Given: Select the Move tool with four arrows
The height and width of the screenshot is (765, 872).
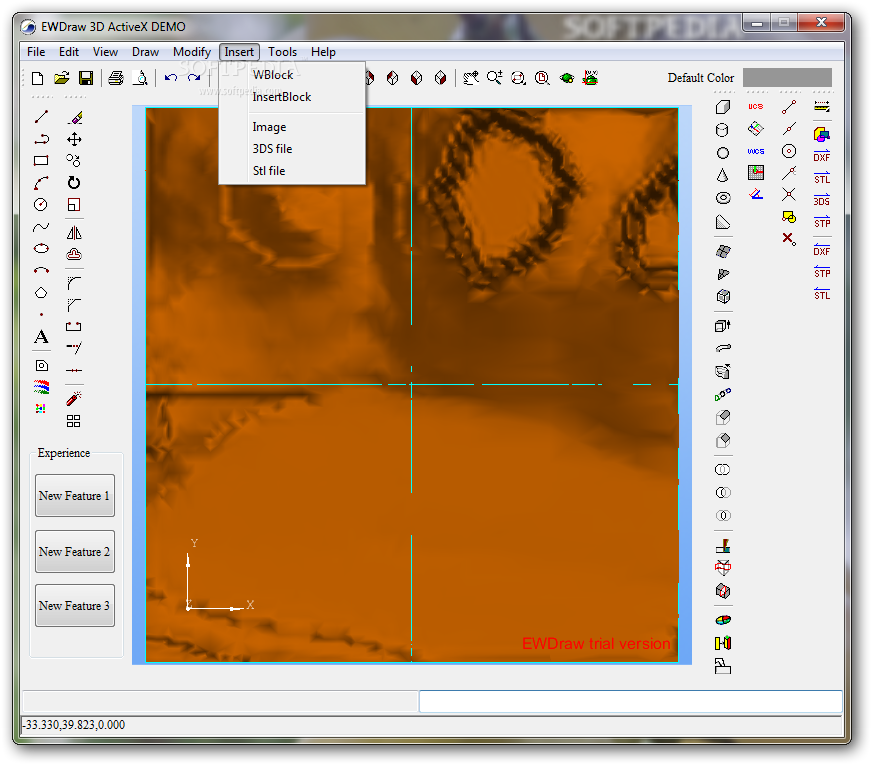Looking at the screenshot, I should tap(74, 139).
